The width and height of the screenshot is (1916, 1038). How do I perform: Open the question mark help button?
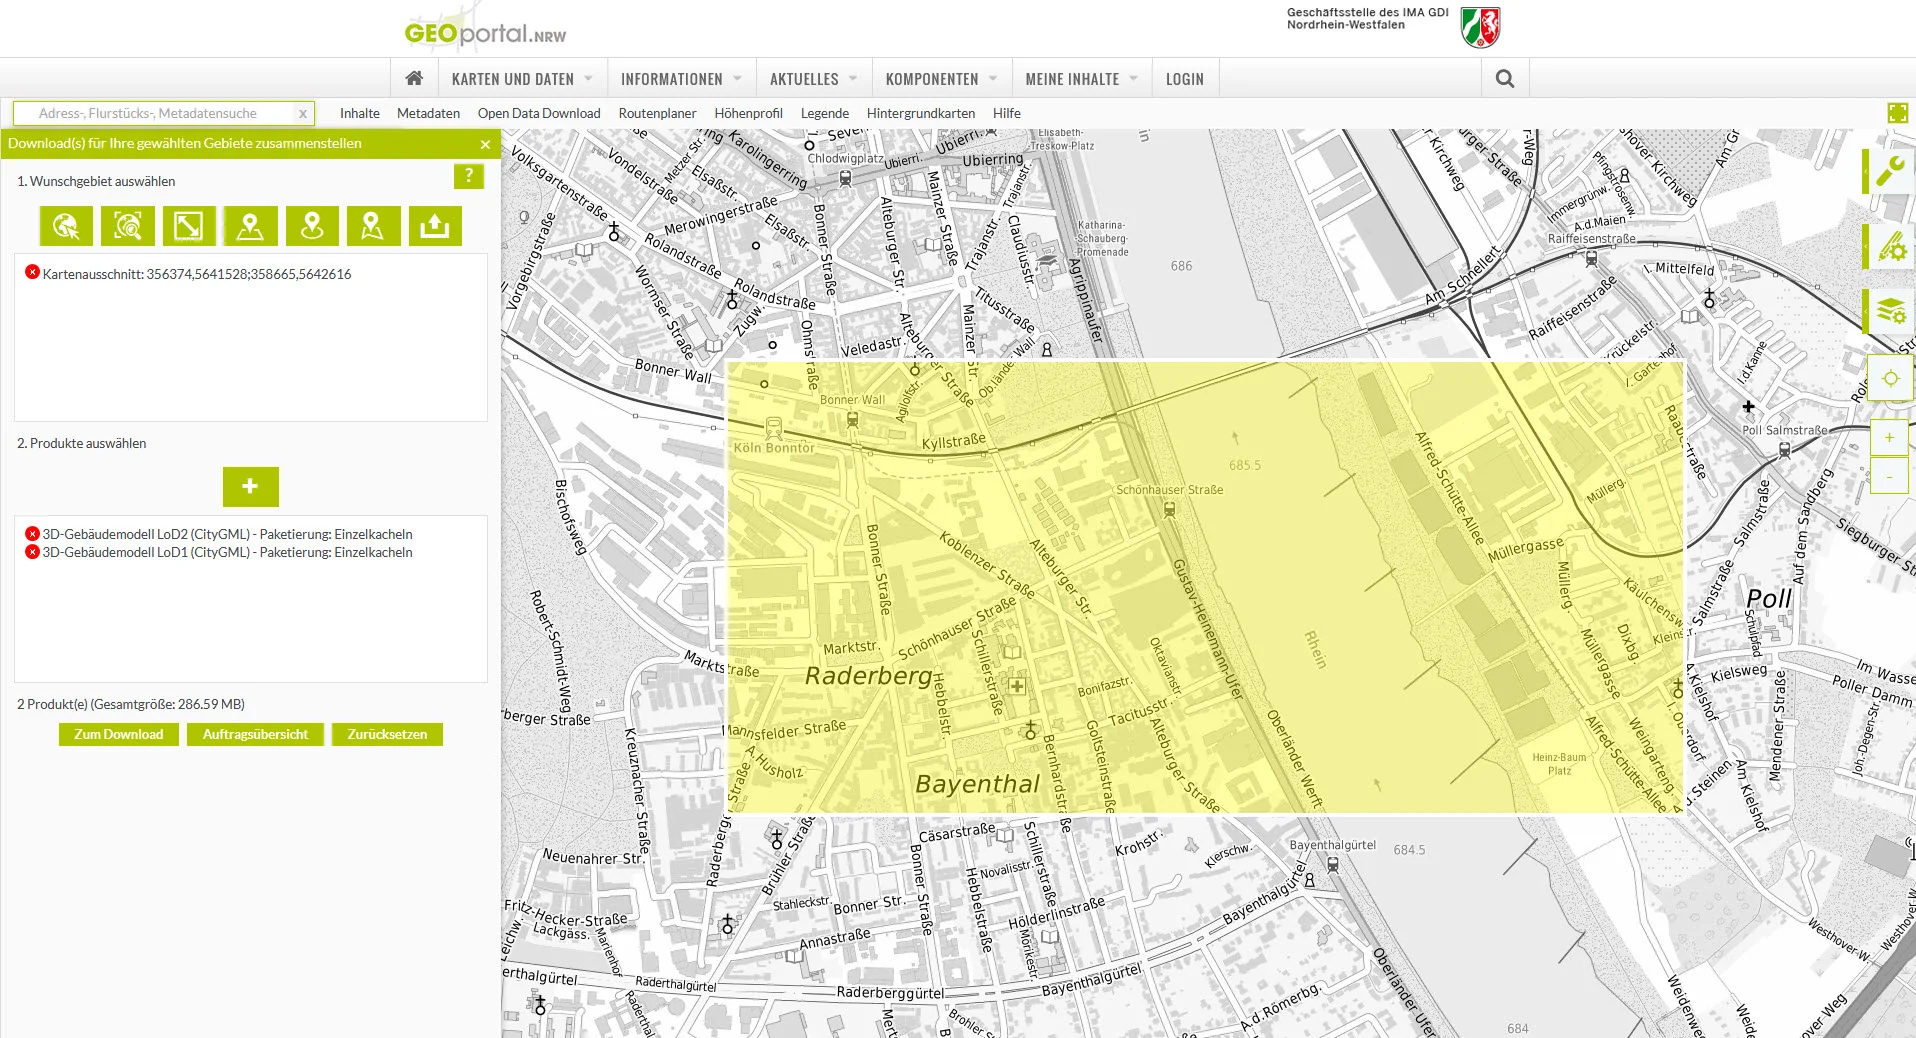tap(469, 177)
